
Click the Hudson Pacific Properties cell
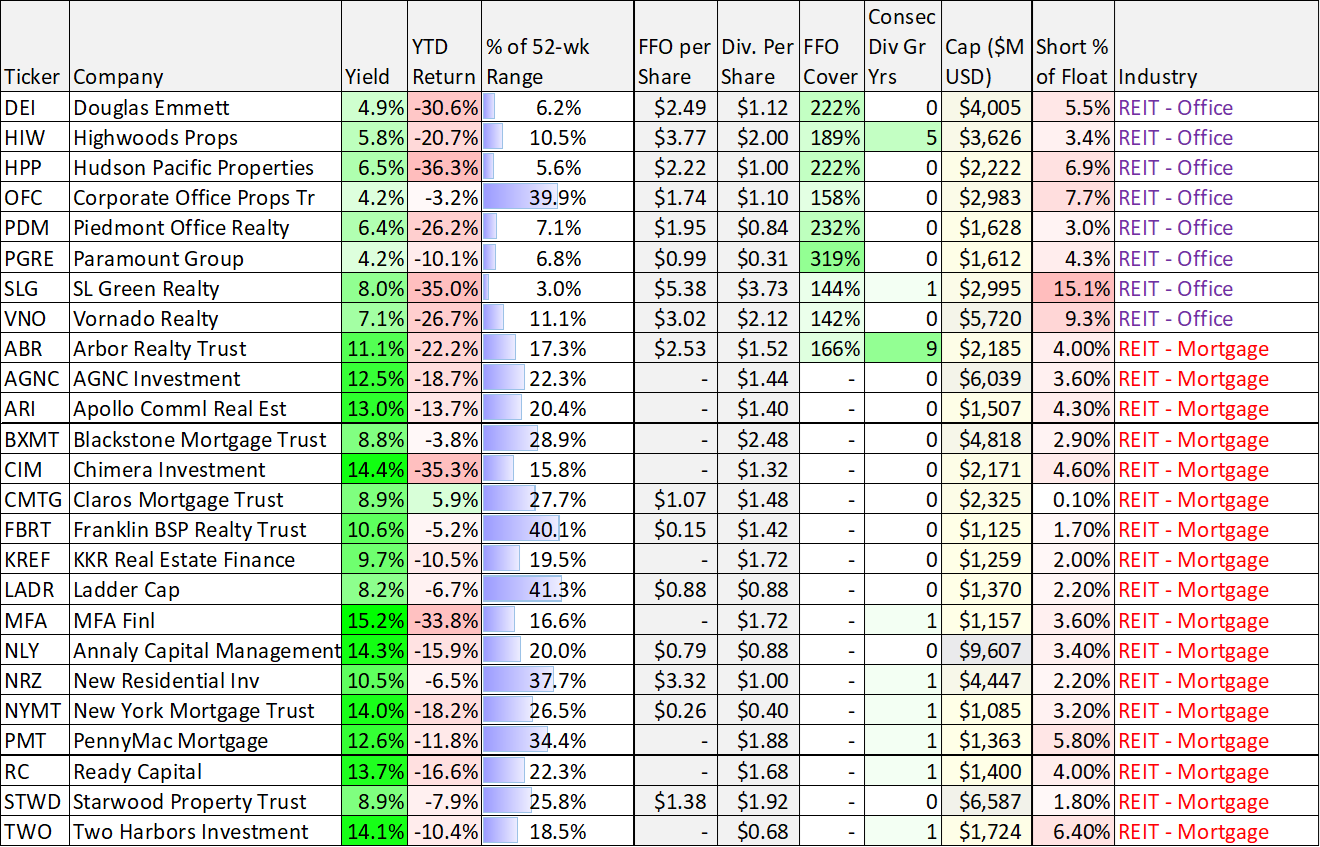click(205, 168)
